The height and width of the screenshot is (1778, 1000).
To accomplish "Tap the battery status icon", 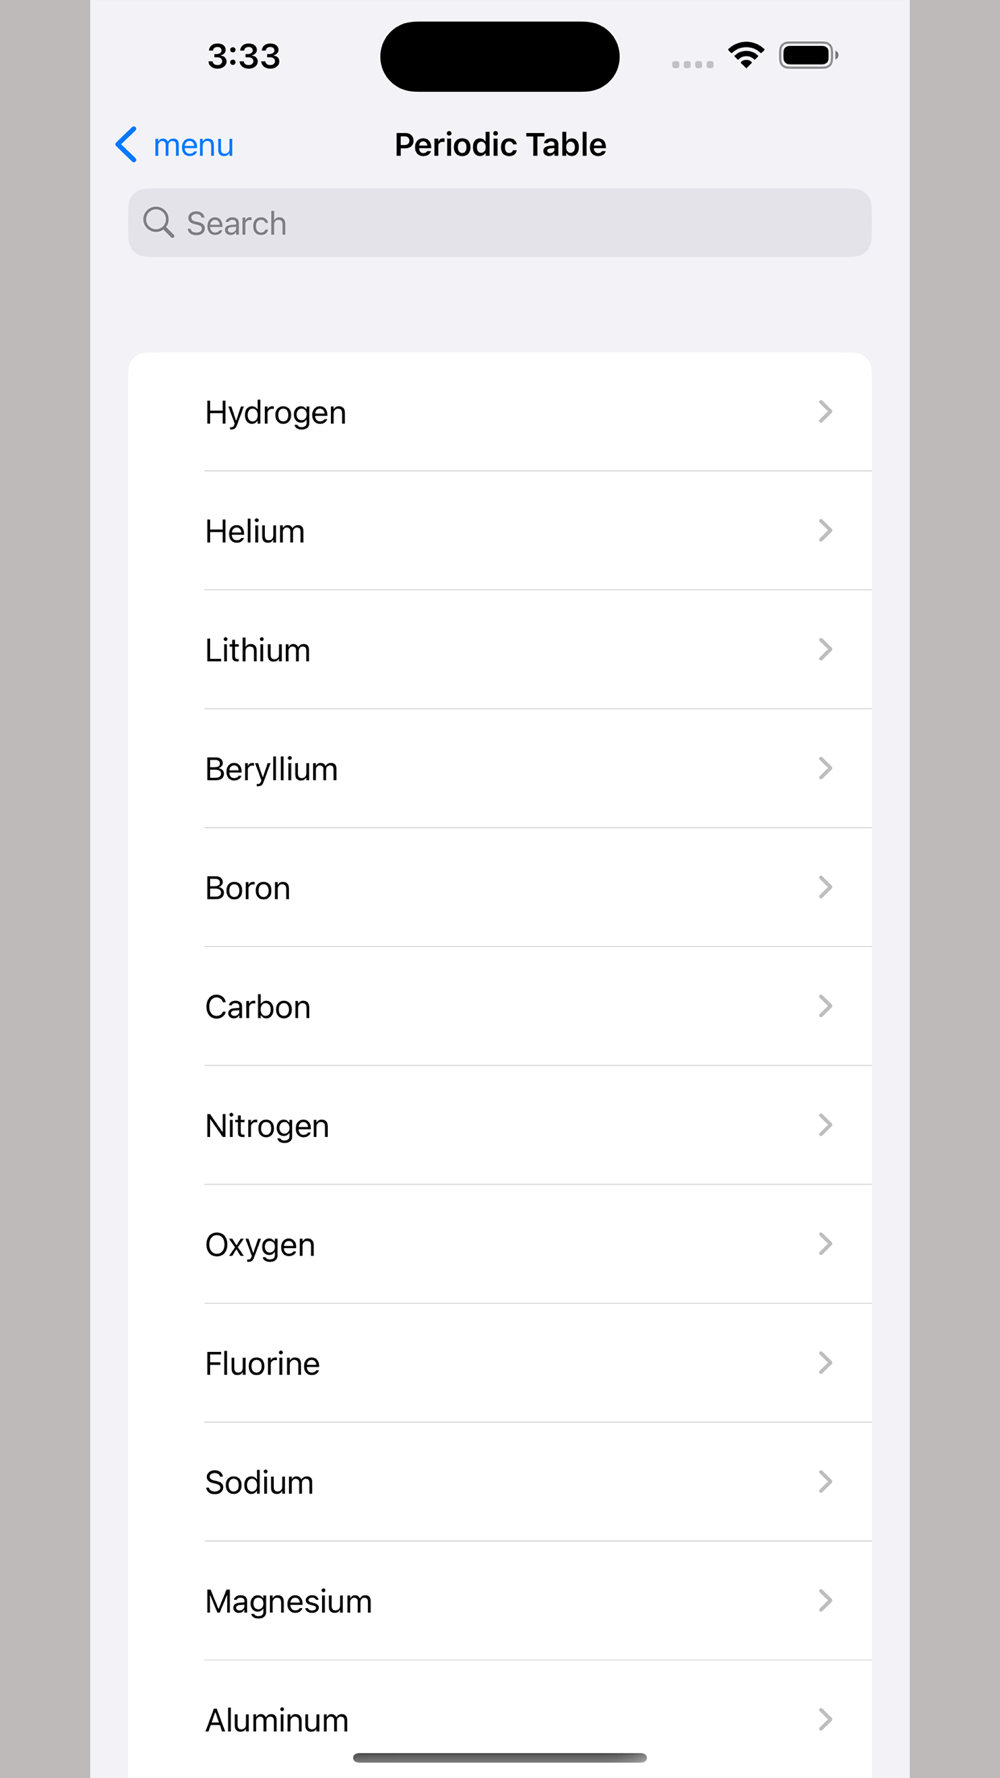I will click(808, 55).
